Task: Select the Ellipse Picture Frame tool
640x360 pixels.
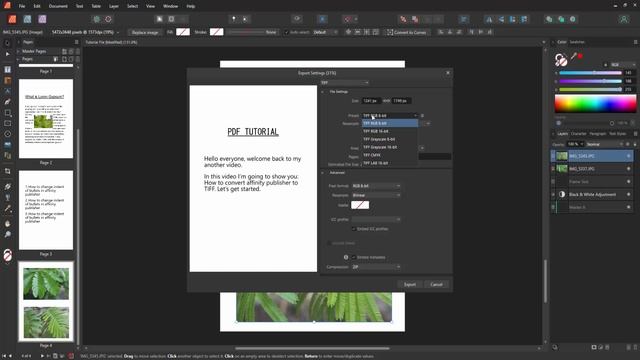Action: coord(7,134)
